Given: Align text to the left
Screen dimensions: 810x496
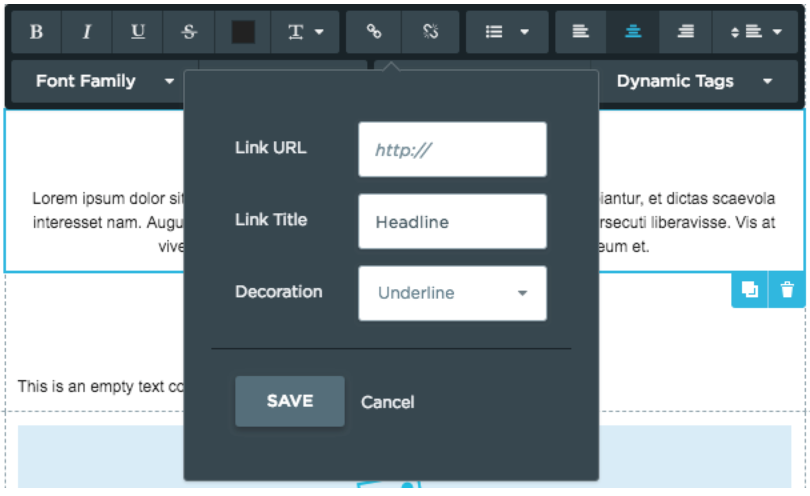Looking at the screenshot, I should 580,32.
